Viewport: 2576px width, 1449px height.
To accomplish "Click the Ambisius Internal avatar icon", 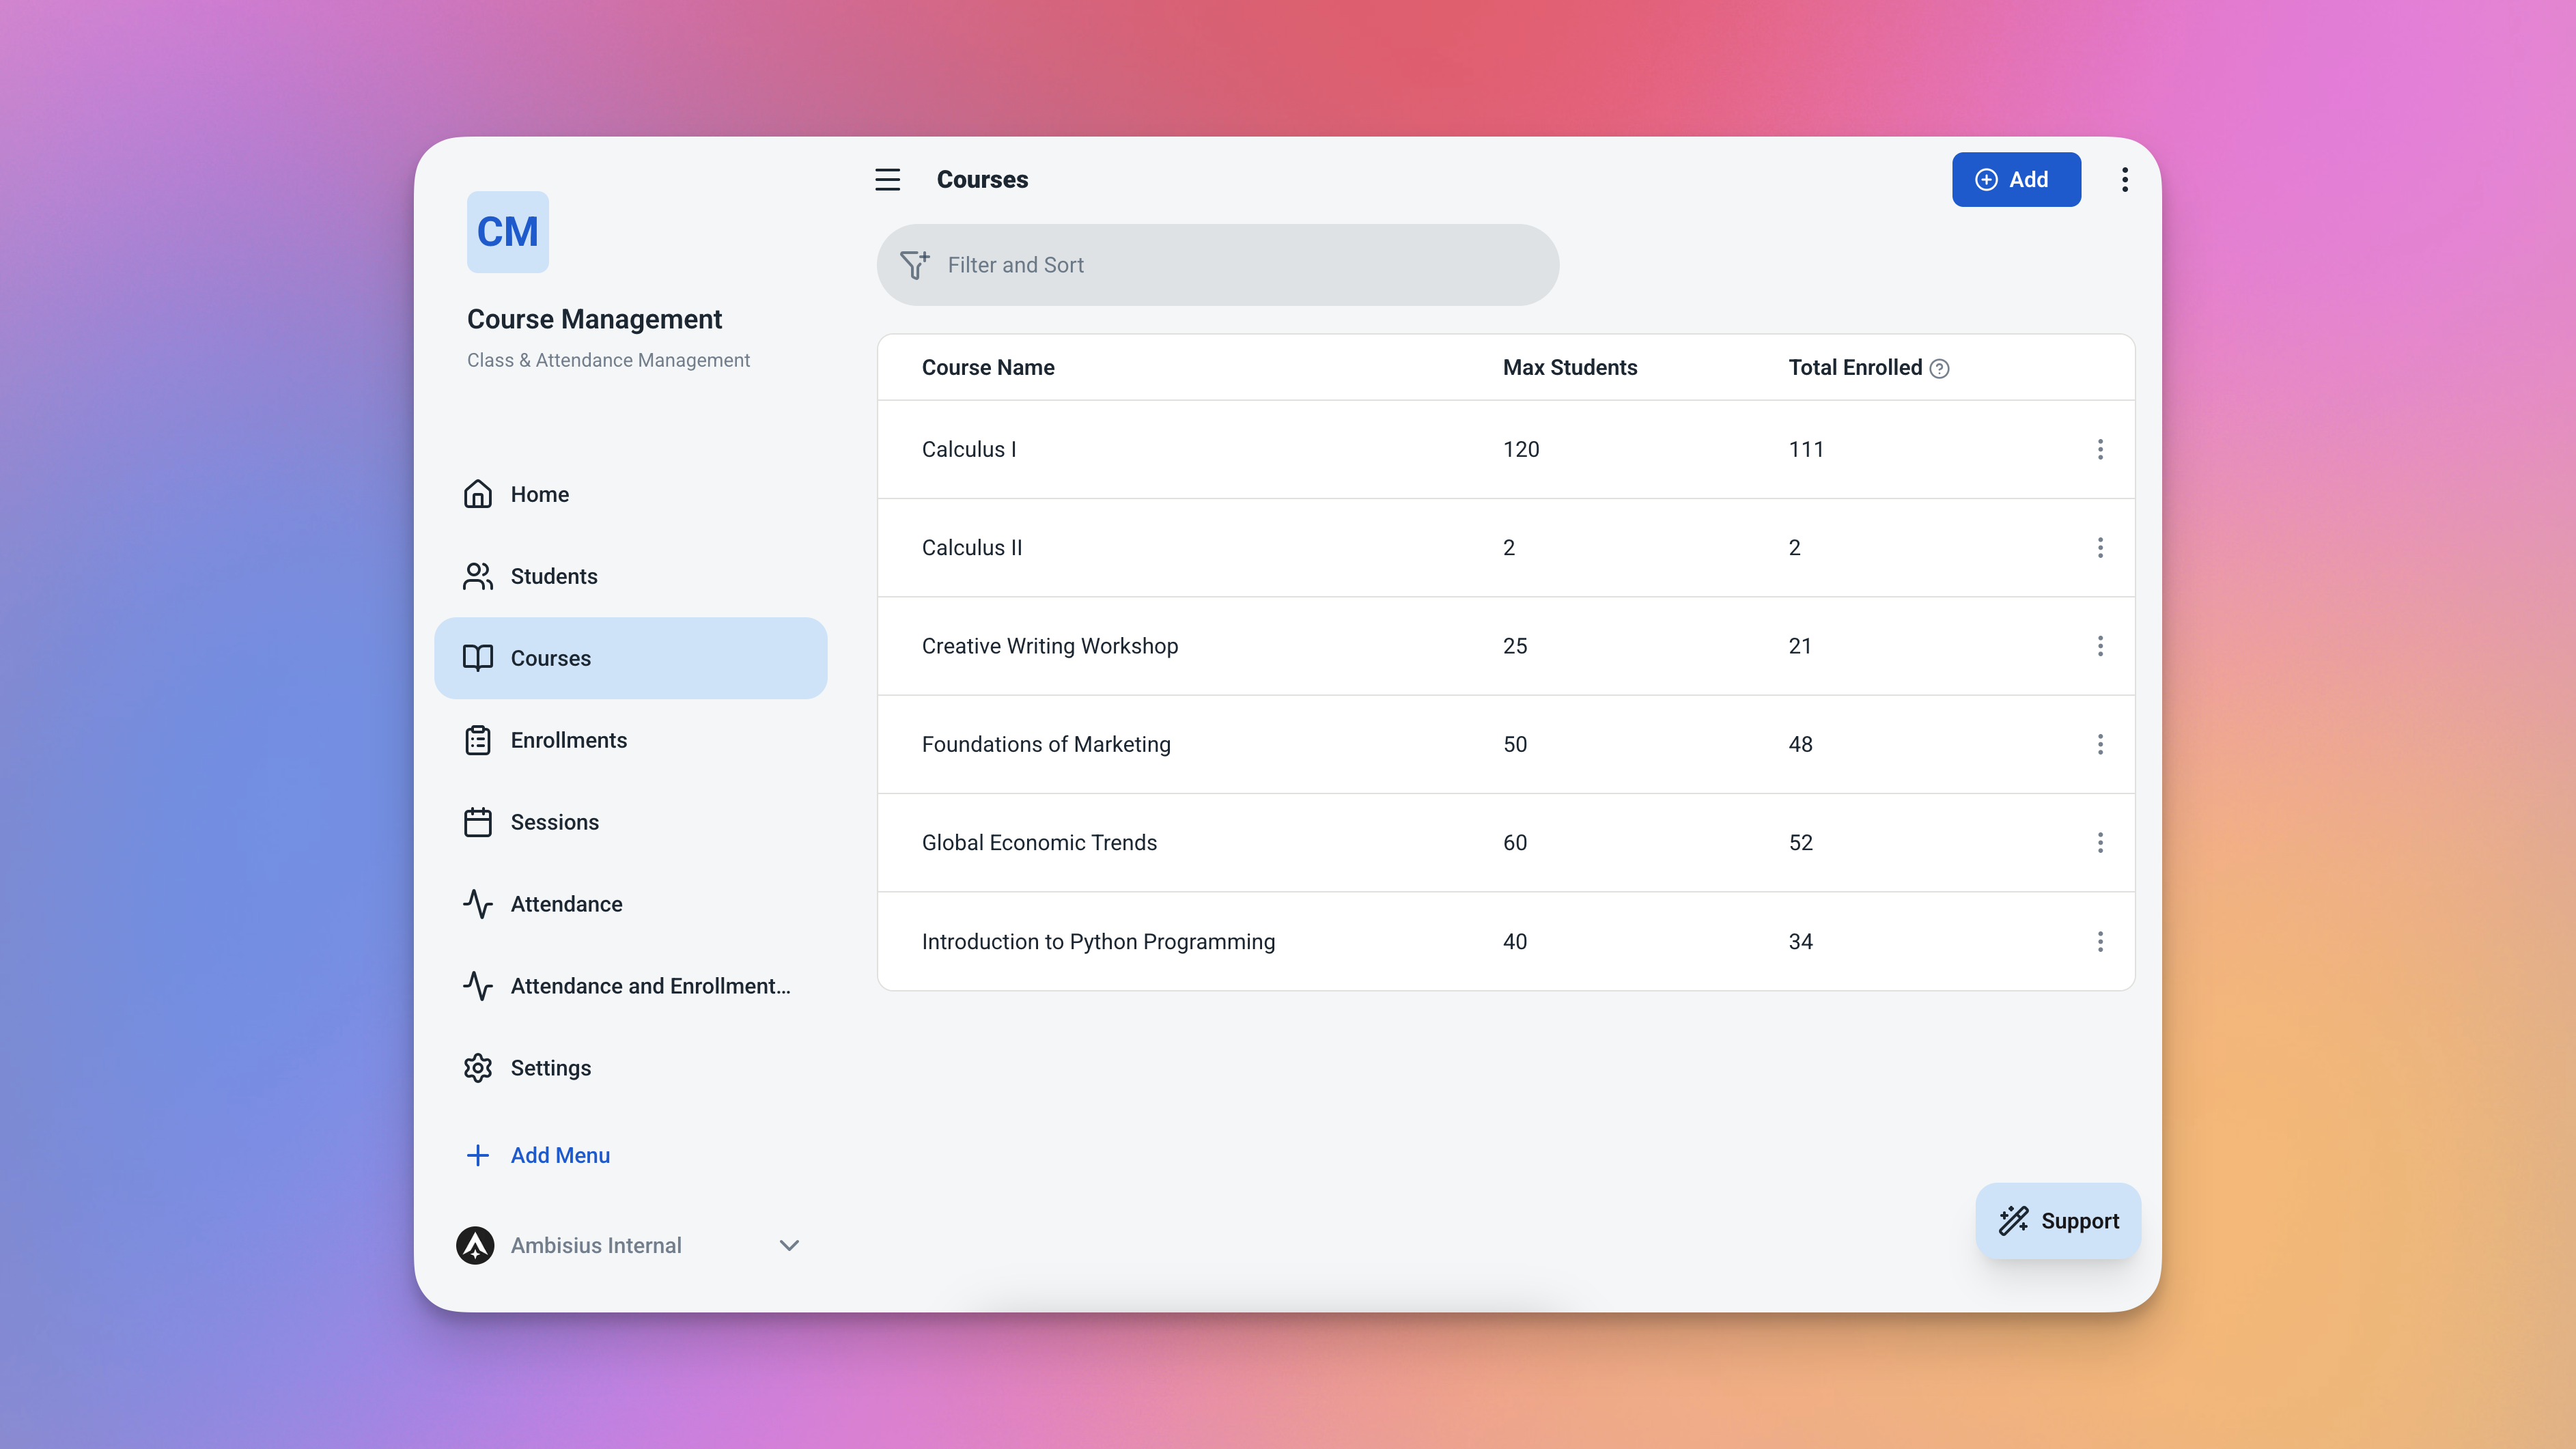I will pos(476,1245).
